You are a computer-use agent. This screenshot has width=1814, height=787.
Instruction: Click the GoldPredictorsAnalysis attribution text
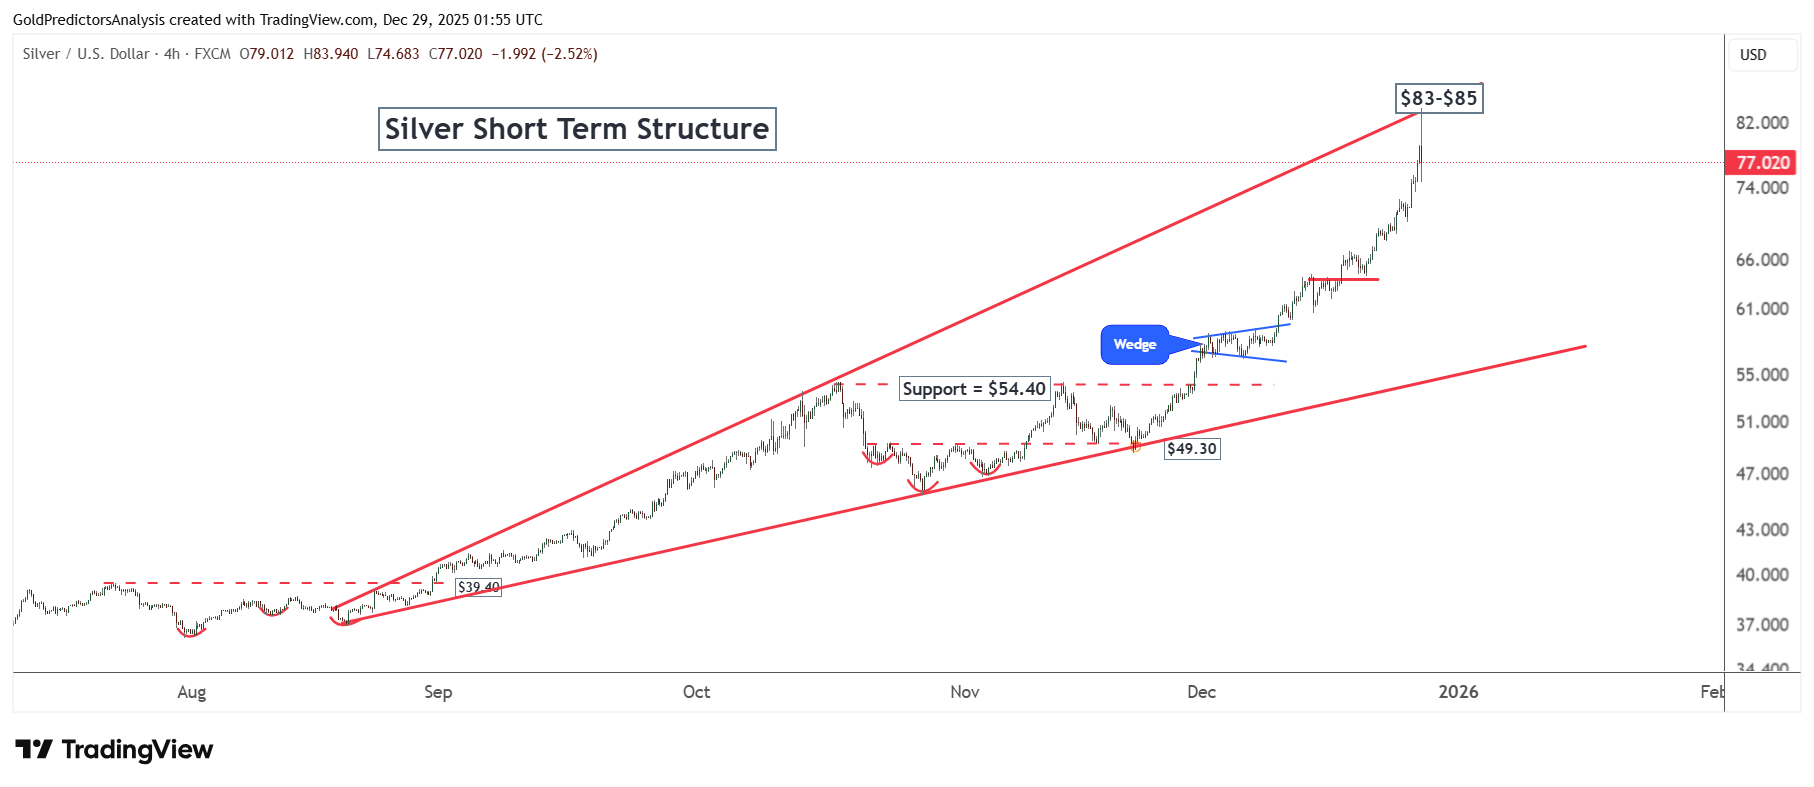point(88,20)
